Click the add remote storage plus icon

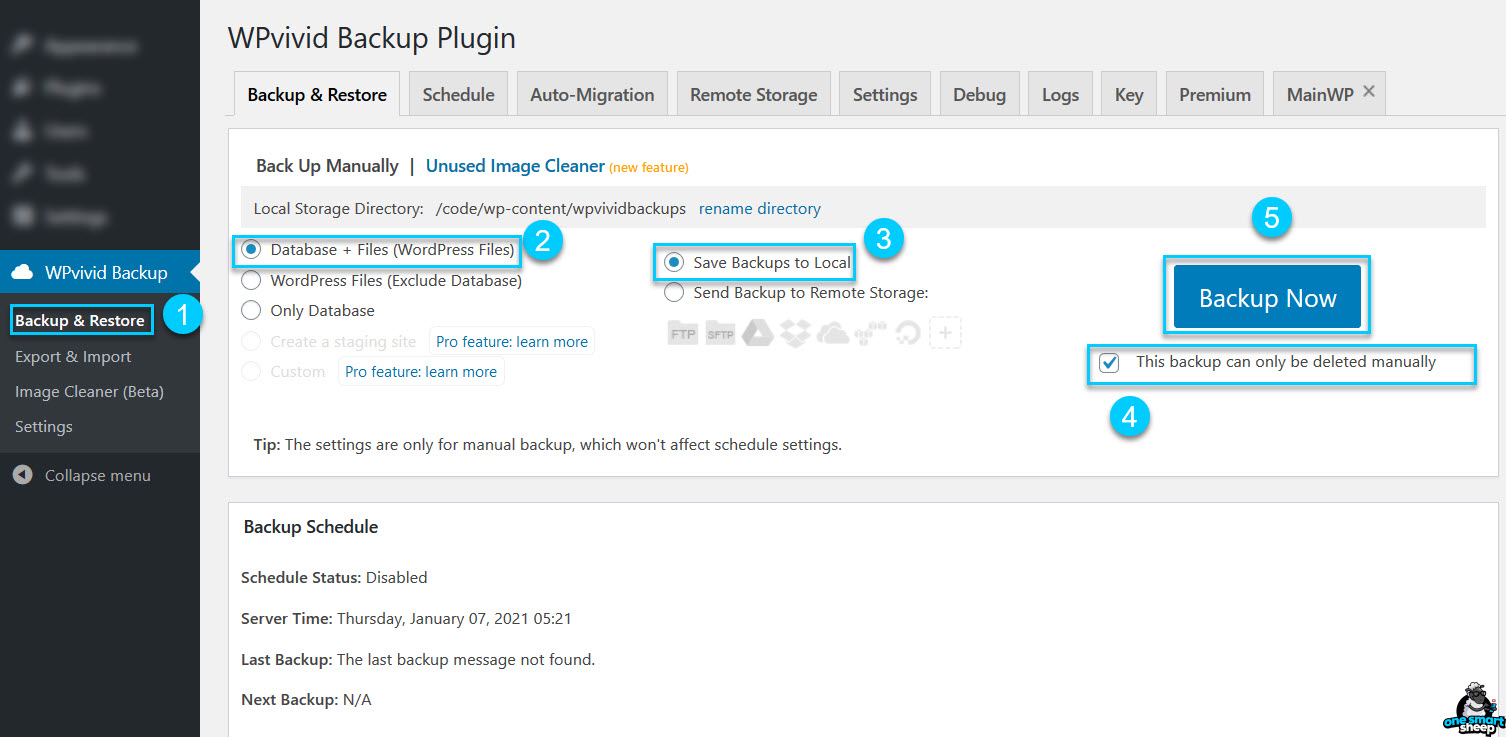(x=945, y=334)
